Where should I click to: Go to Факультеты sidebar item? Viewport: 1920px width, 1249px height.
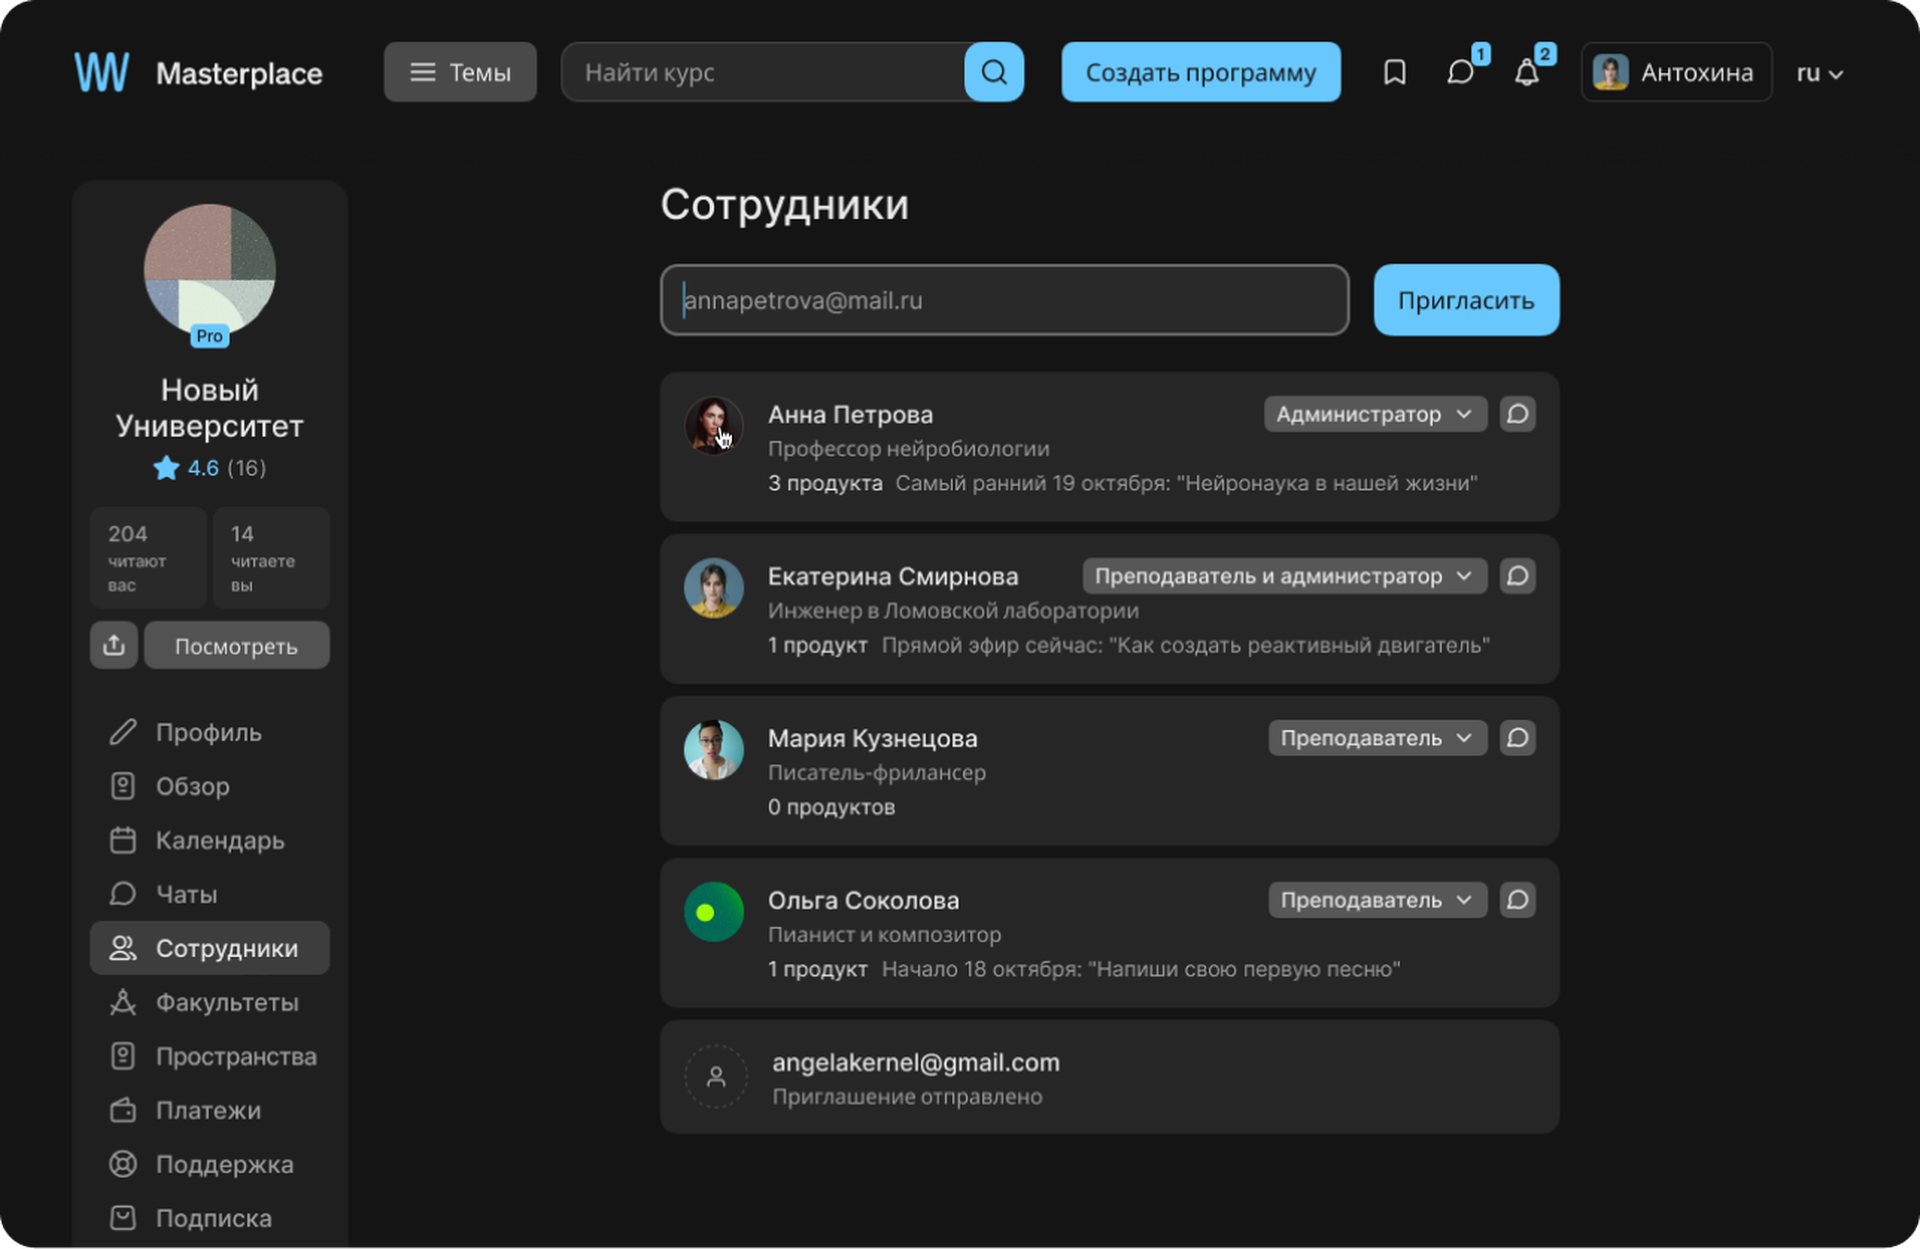[x=226, y=1002]
